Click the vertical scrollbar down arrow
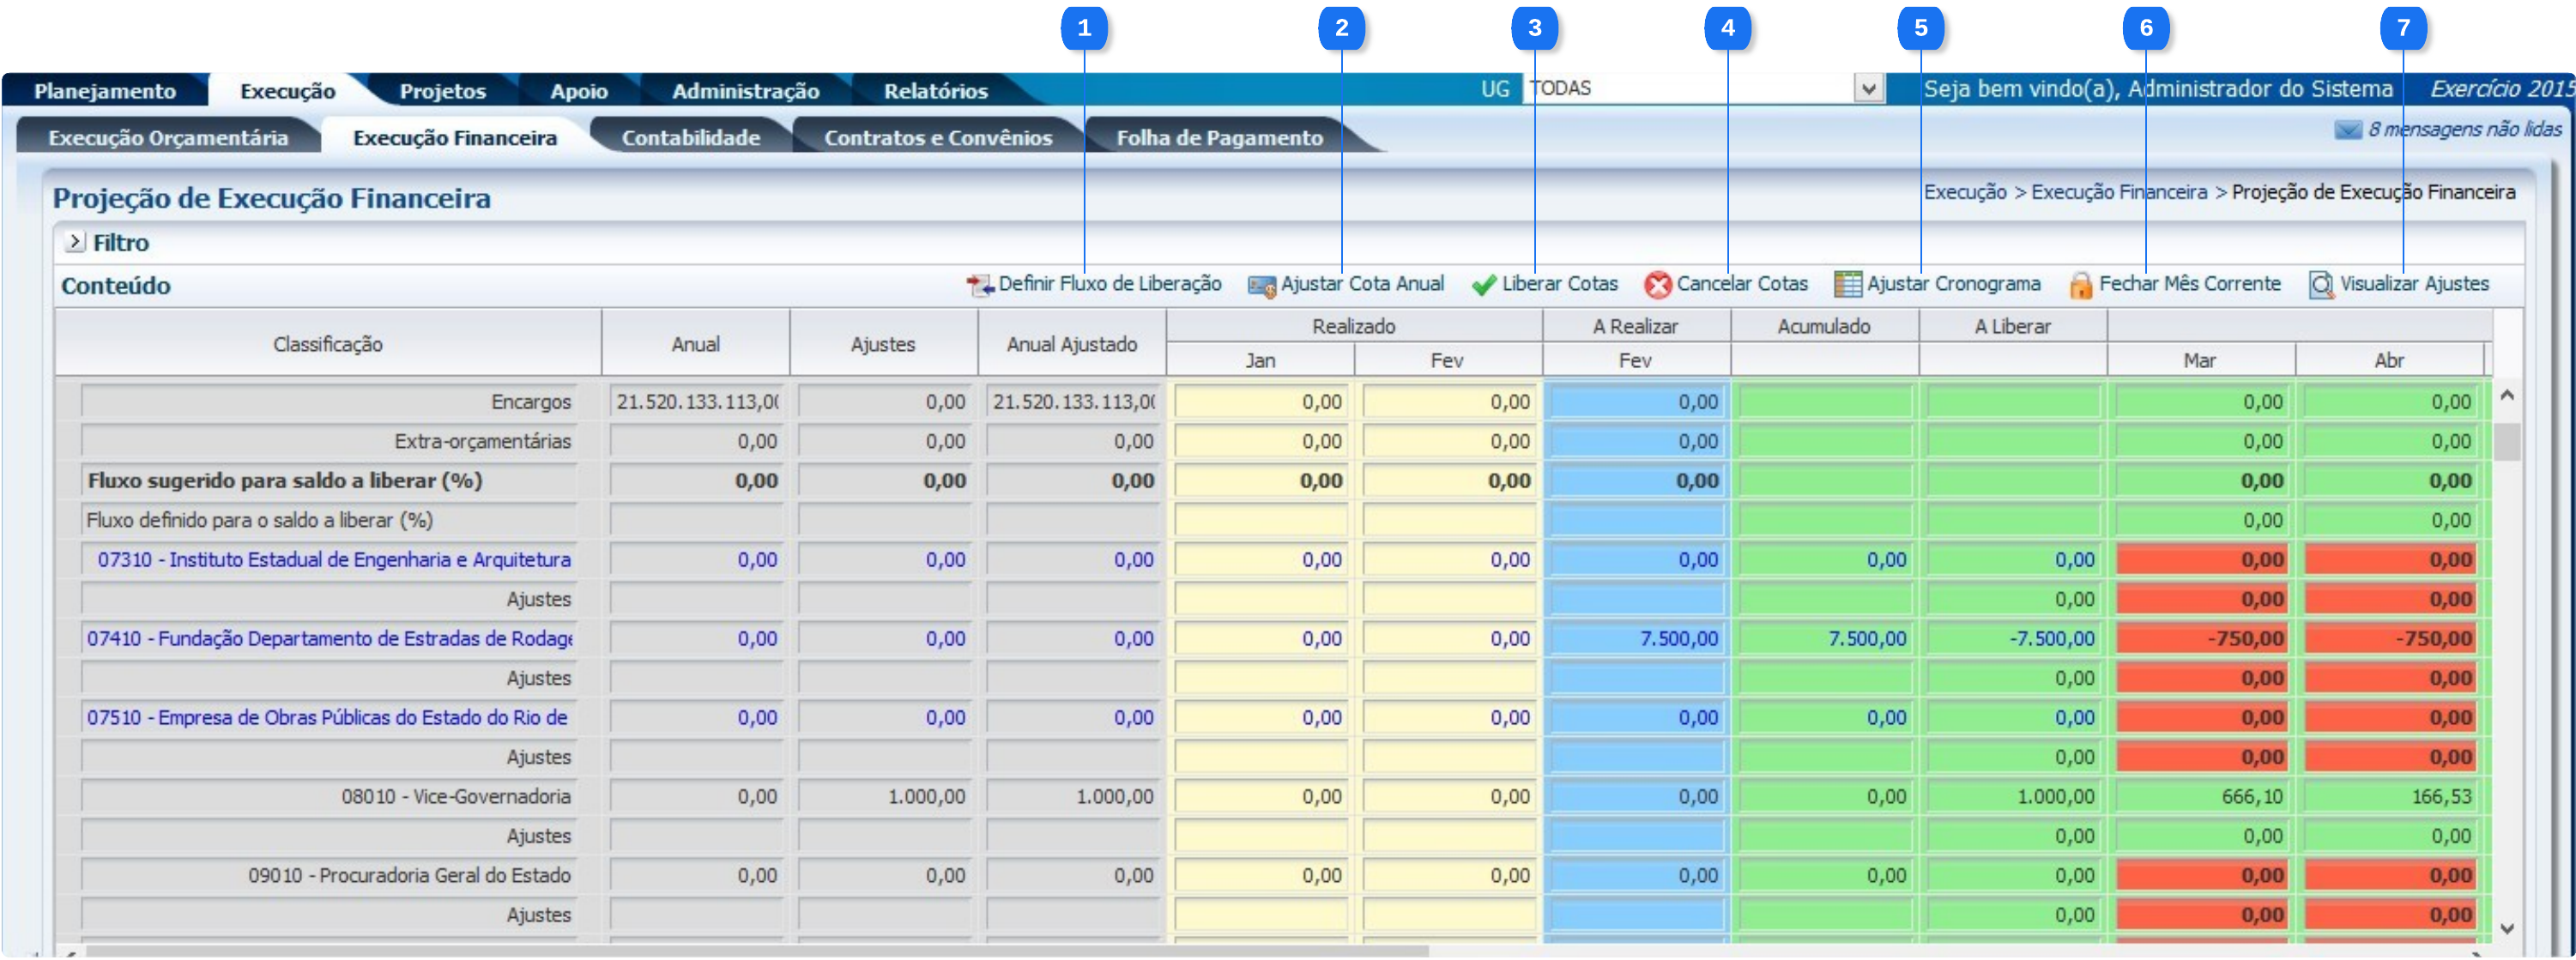The height and width of the screenshot is (960, 2576). point(2507,928)
